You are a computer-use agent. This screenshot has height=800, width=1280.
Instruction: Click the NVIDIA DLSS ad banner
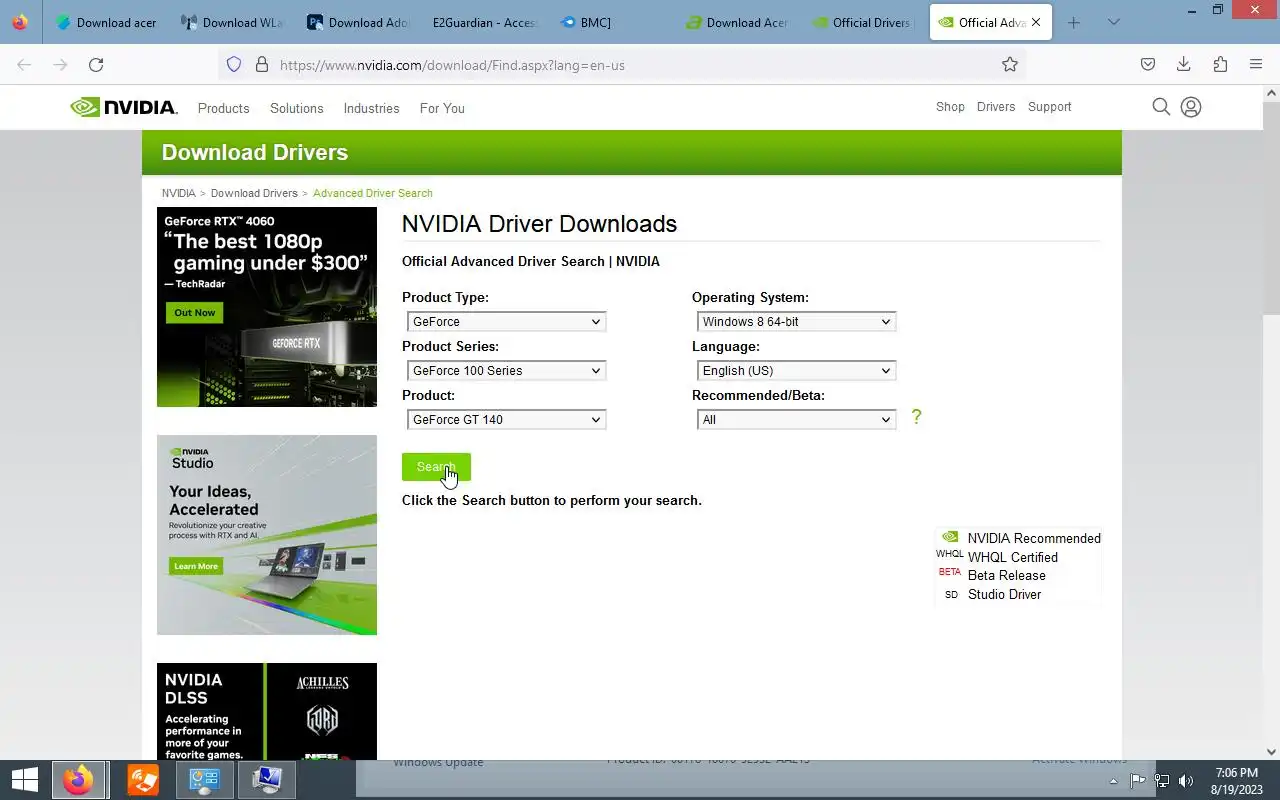pos(267,711)
